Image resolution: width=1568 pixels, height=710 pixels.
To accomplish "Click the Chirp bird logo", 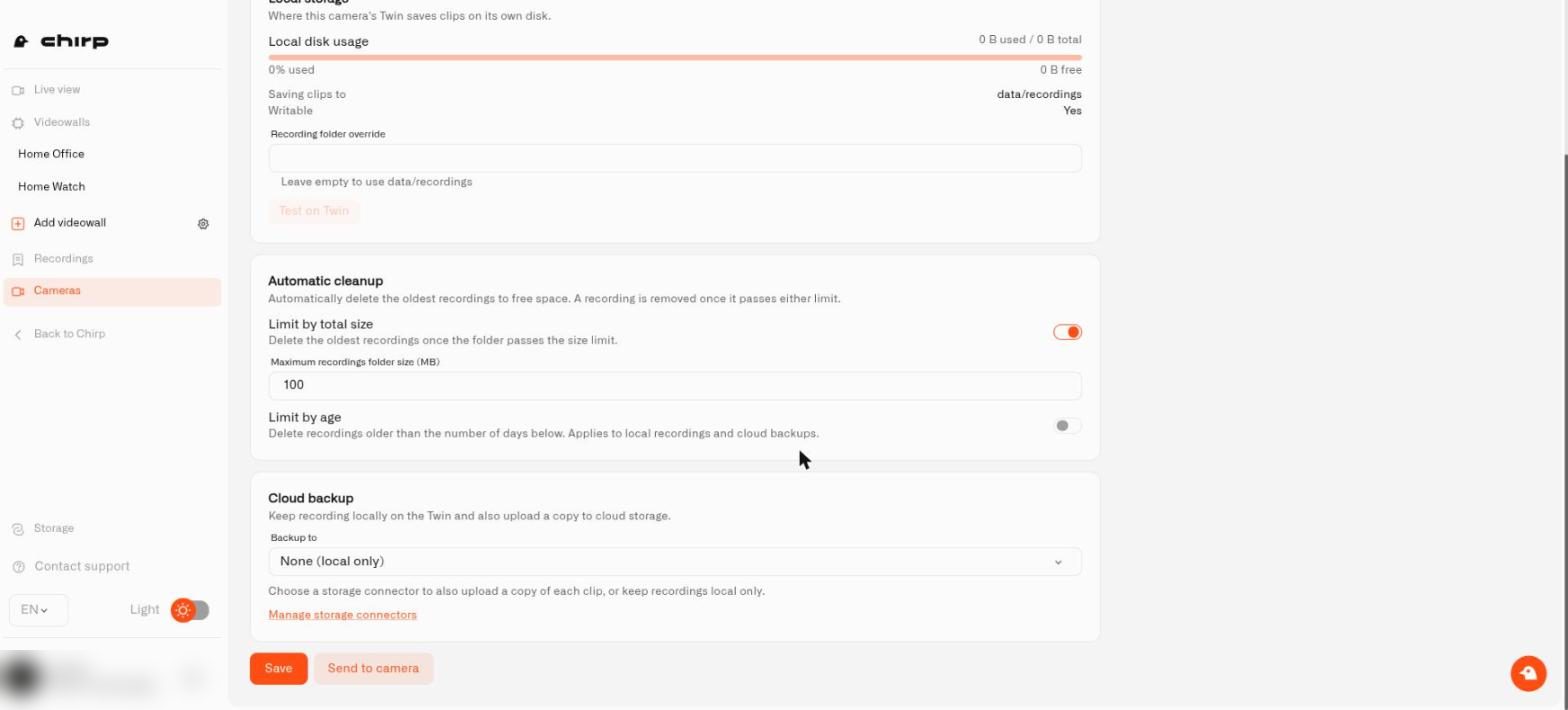I will point(22,41).
